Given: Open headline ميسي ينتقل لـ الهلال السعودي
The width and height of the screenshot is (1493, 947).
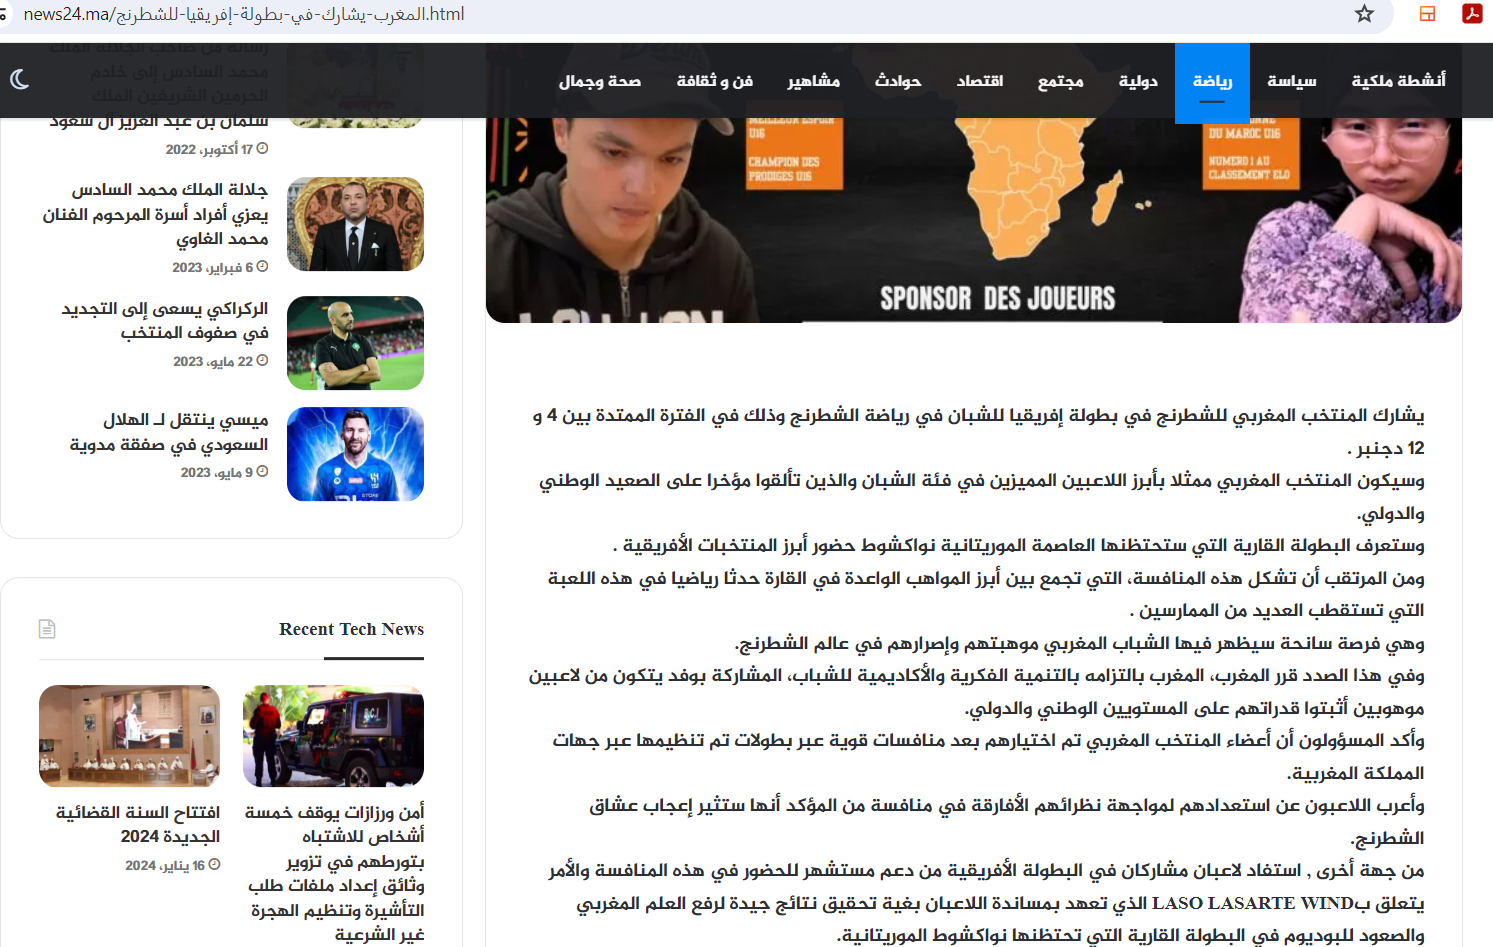Looking at the screenshot, I should 169,432.
